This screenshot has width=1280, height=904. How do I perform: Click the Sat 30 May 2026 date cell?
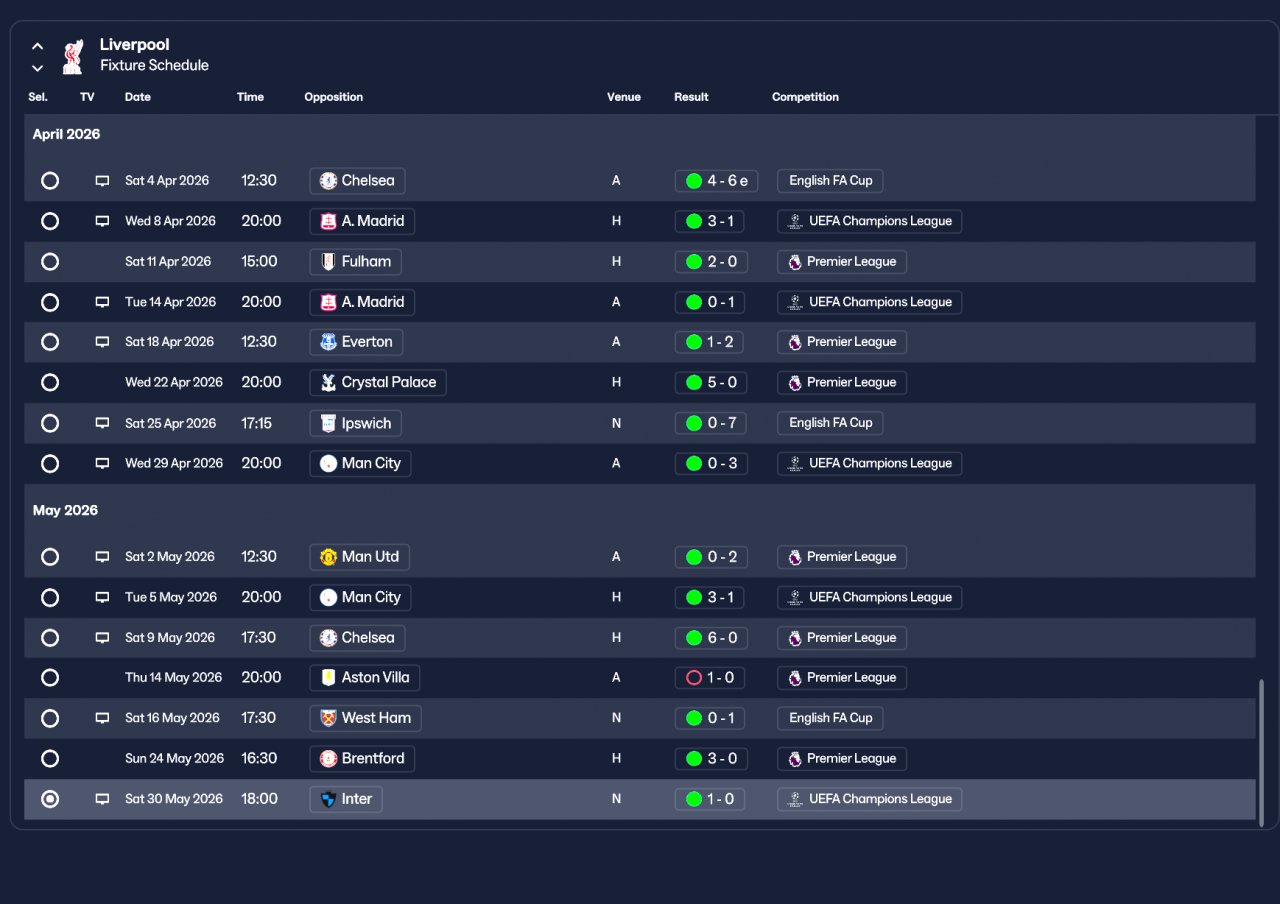(x=174, y=799)
